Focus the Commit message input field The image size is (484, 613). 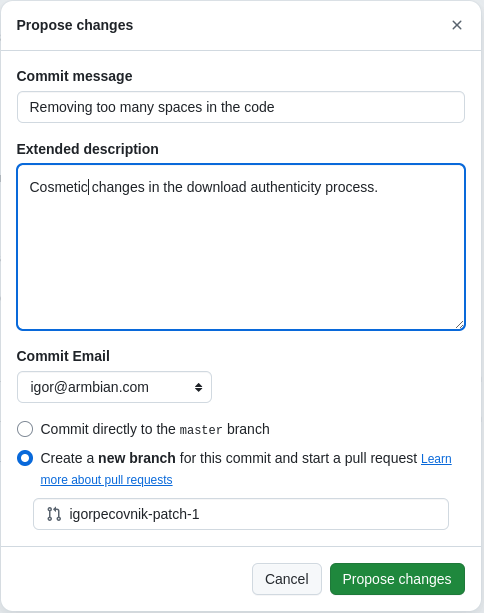[241, 107]
